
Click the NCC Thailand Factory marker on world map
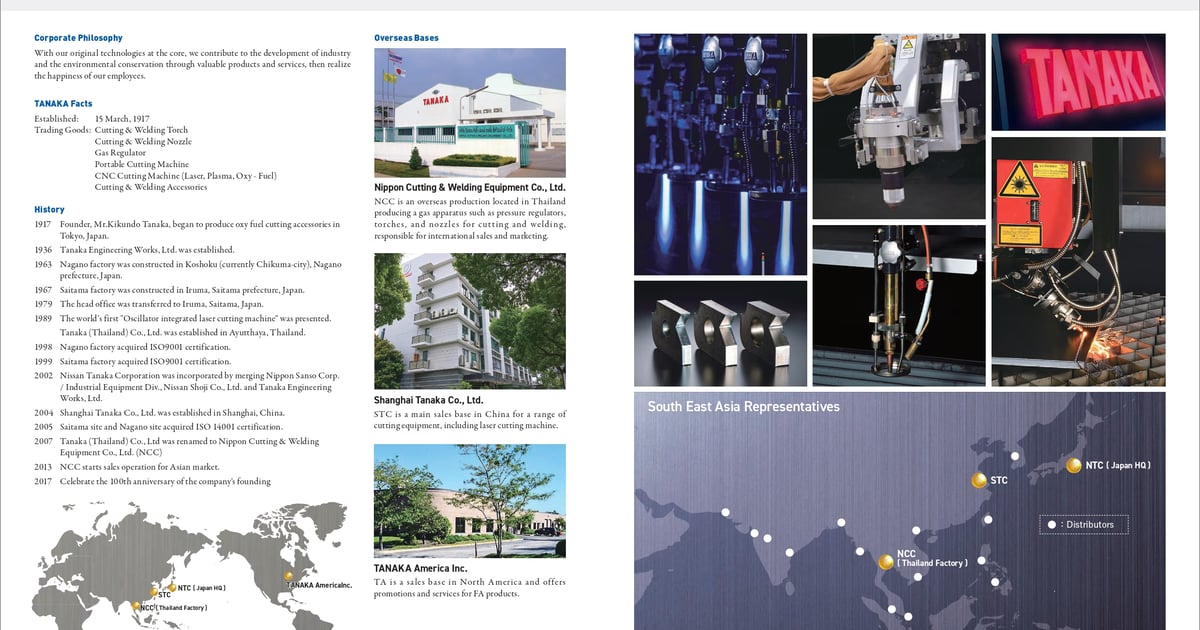[x=135, y=605]
